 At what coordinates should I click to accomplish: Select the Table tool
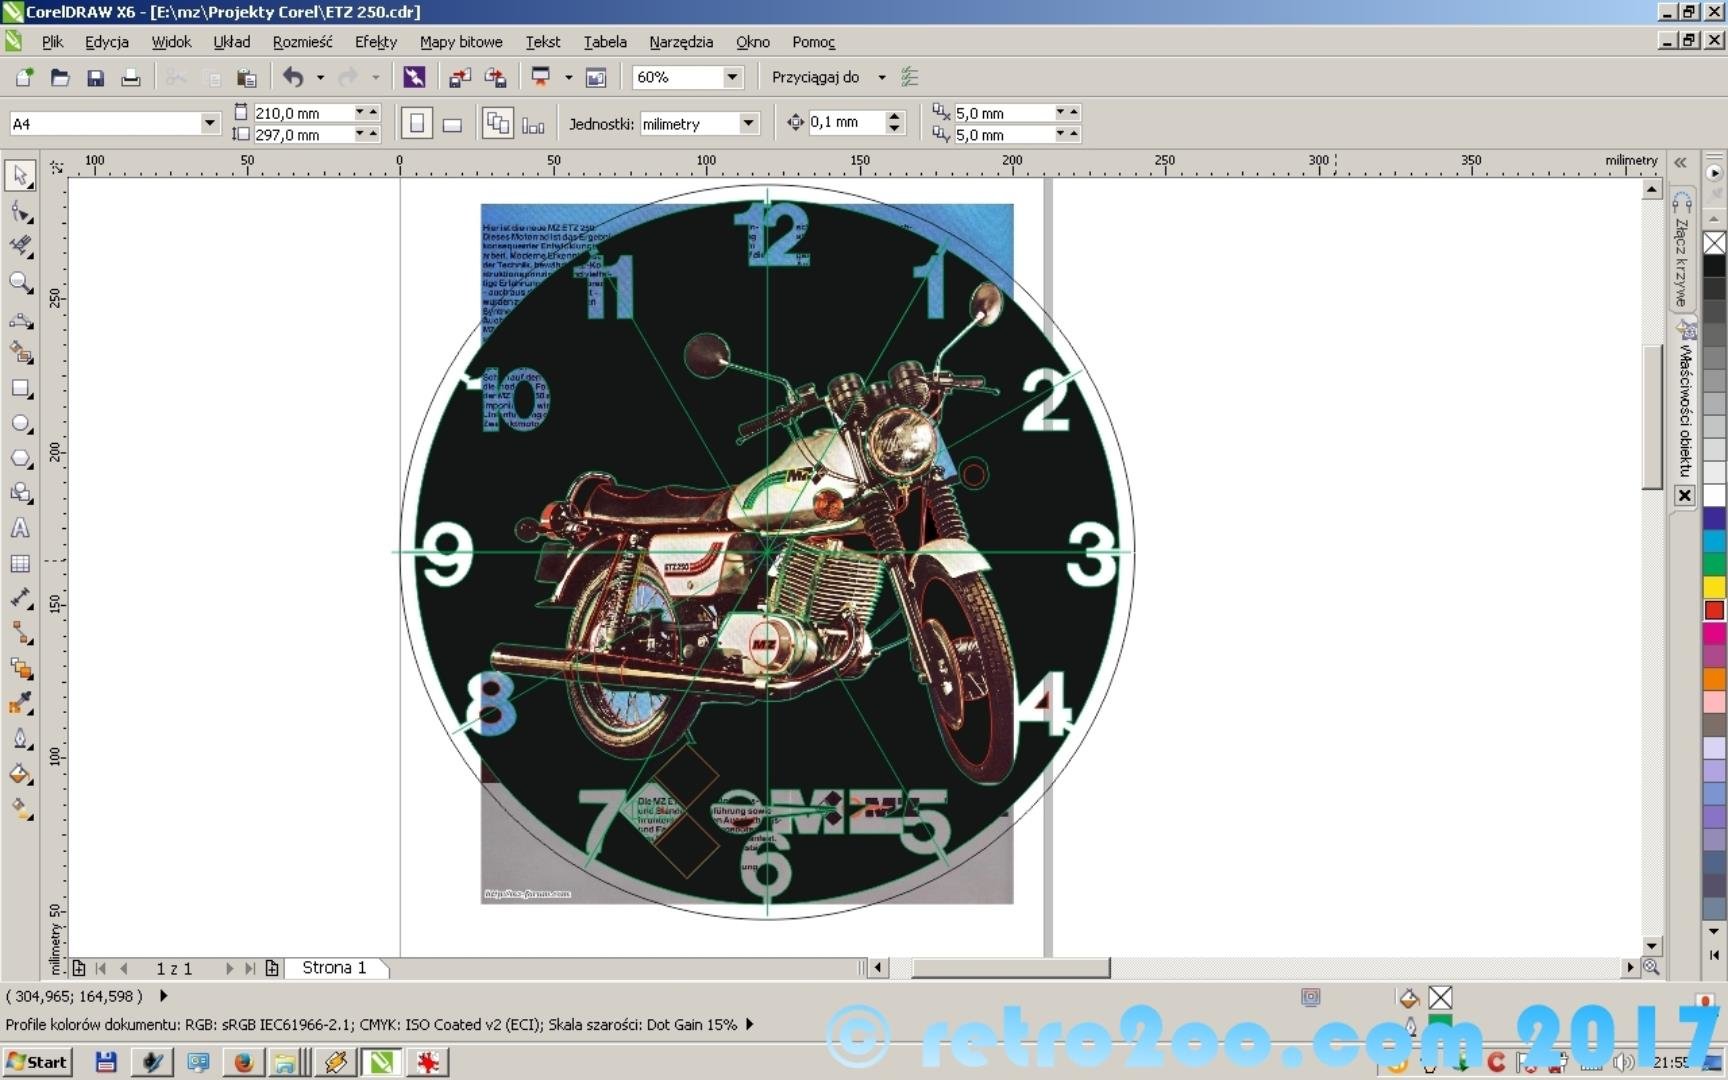(x=20, y=564)
